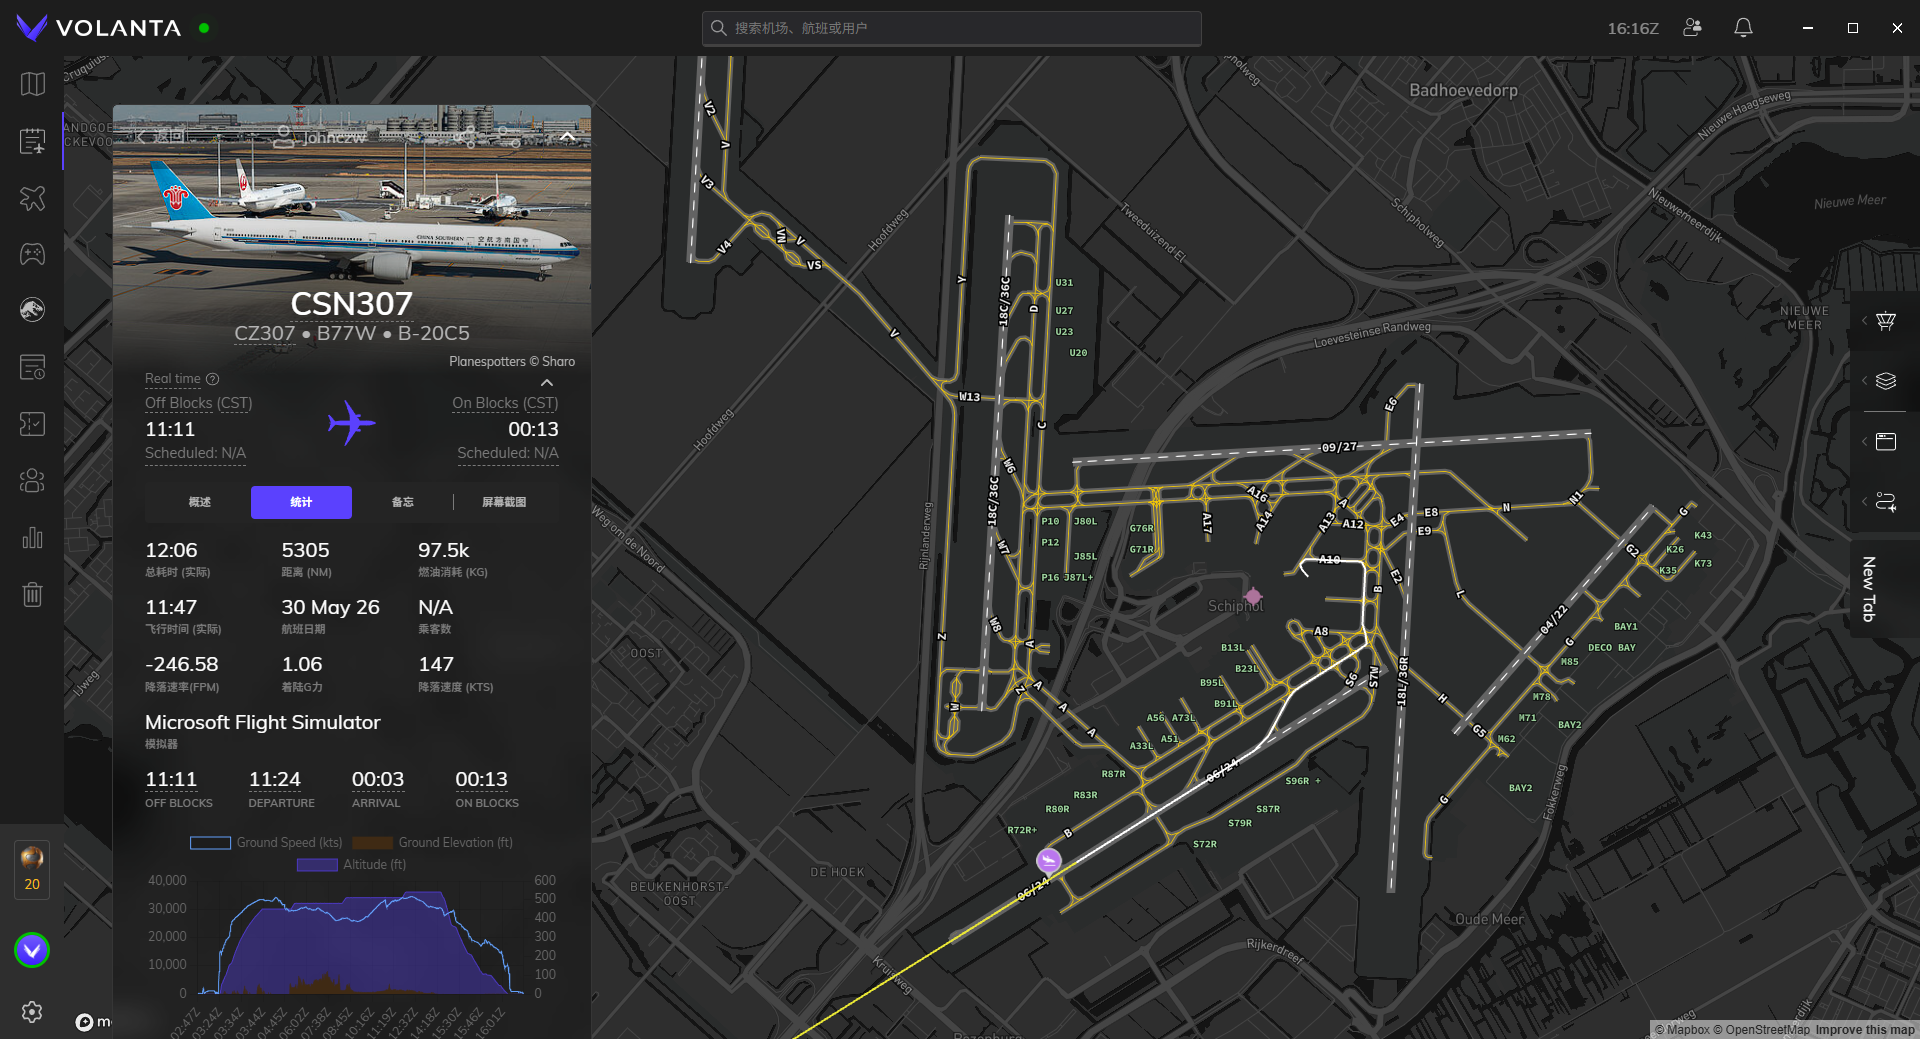Screen dimensions: 1920x1039
Task: Click the Off Blocks (CST) label
Action: point(198,403)
